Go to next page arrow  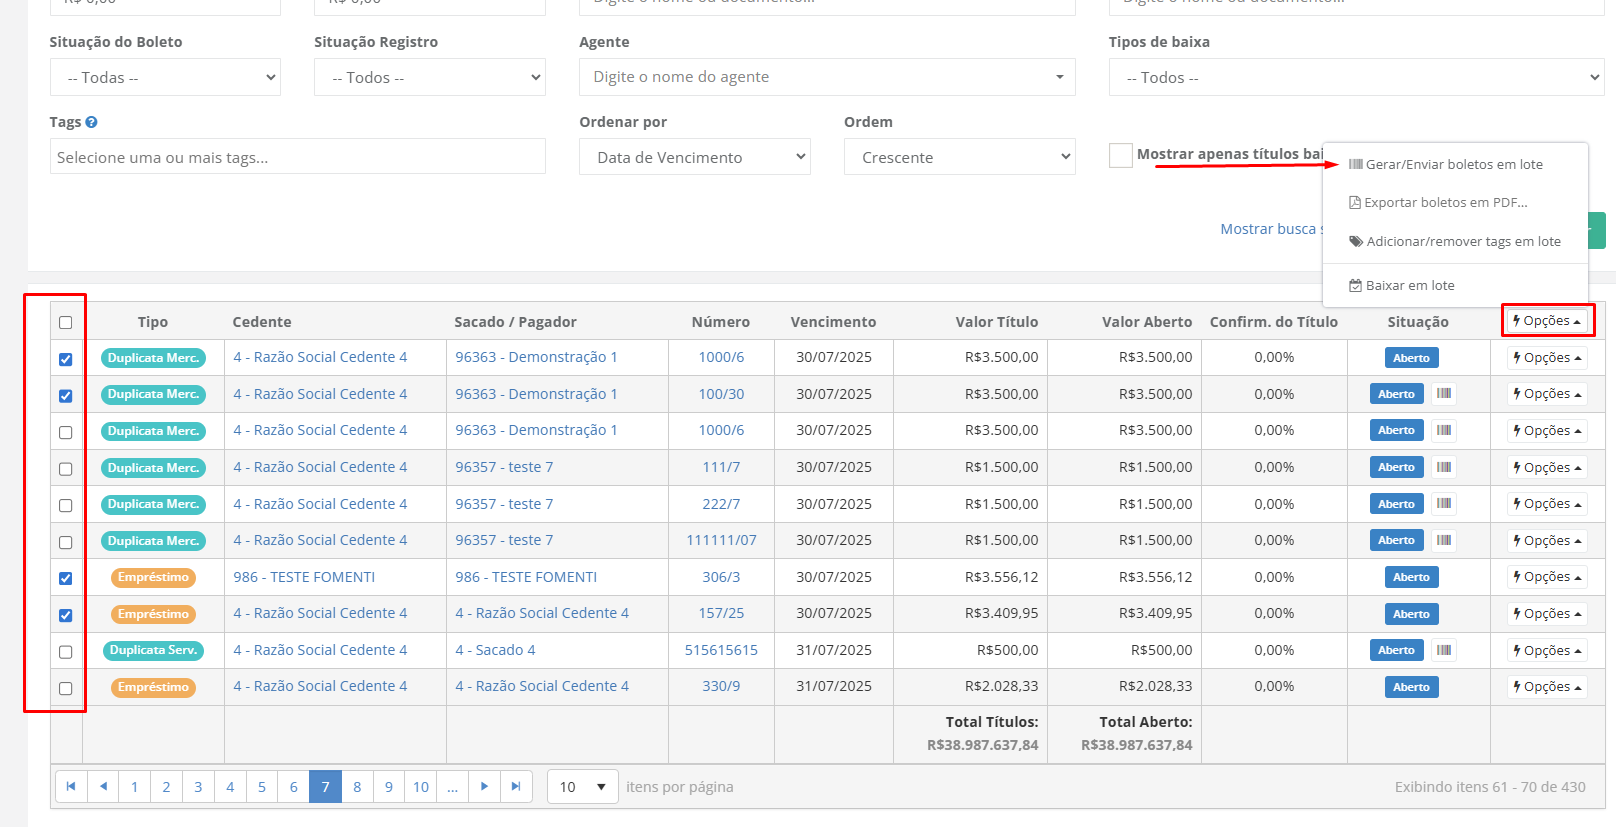[484, 787]
